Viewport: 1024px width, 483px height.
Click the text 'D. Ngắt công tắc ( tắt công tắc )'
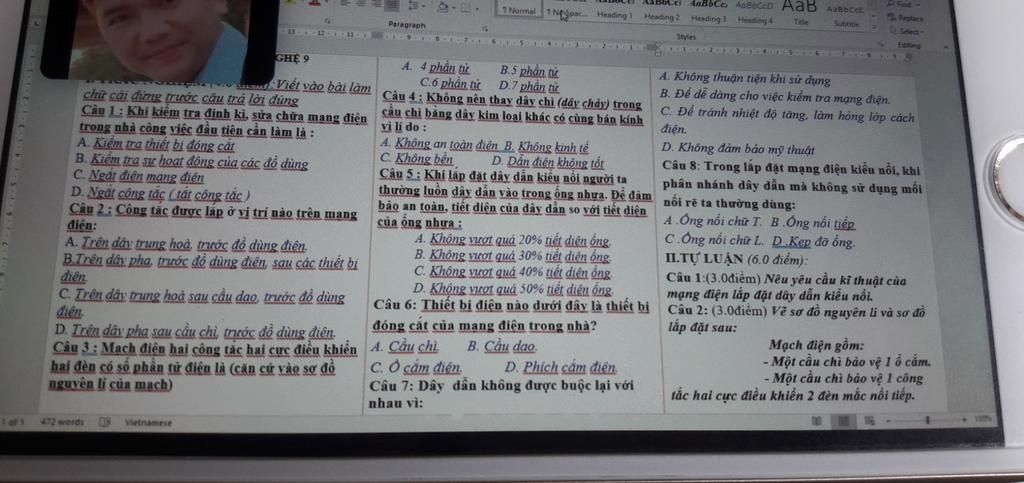click(161, 194)
